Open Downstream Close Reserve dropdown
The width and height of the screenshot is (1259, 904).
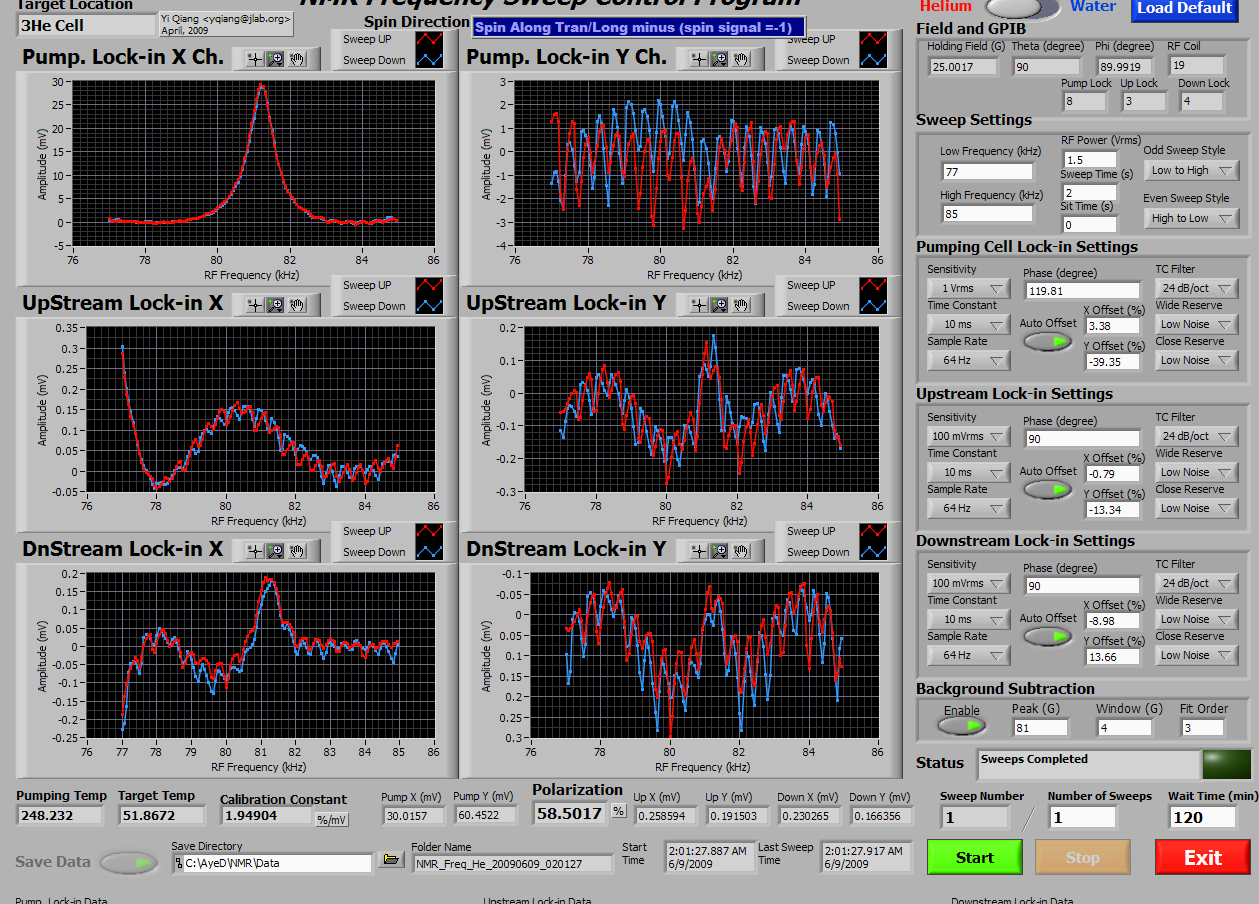(x=1197, y=655)
